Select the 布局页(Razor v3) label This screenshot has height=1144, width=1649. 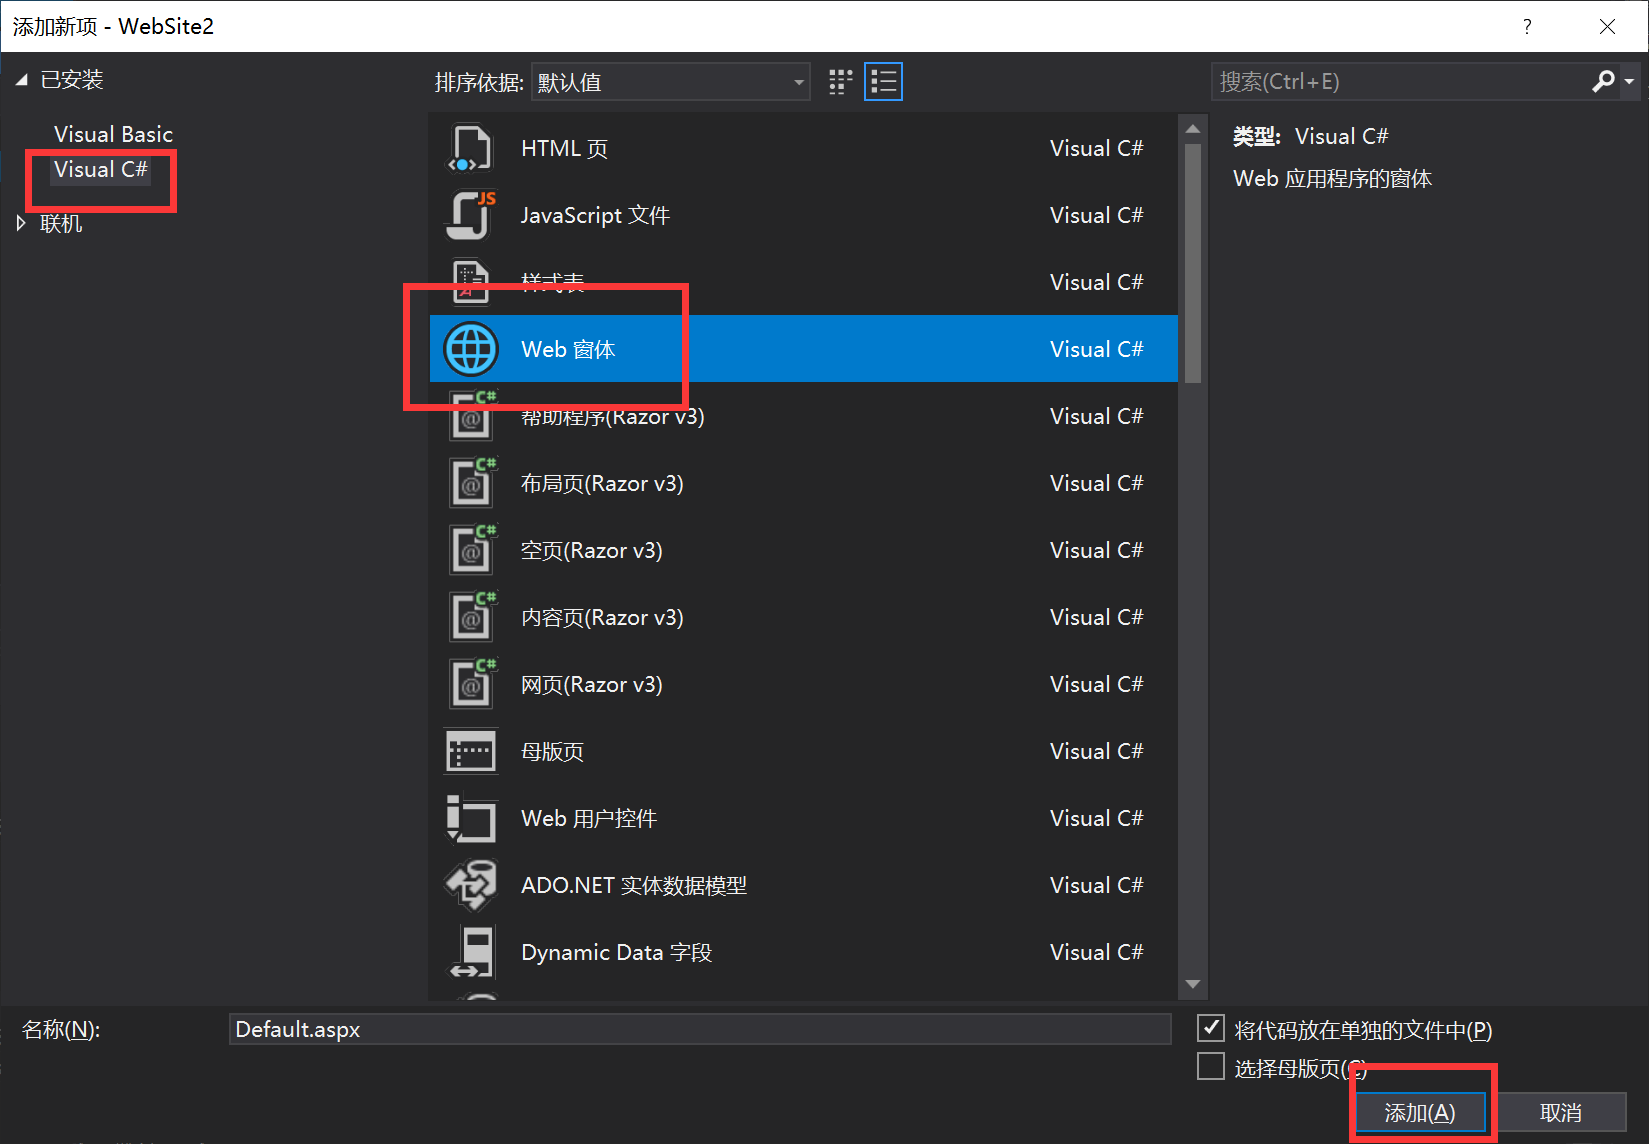(x=602, y=483)
